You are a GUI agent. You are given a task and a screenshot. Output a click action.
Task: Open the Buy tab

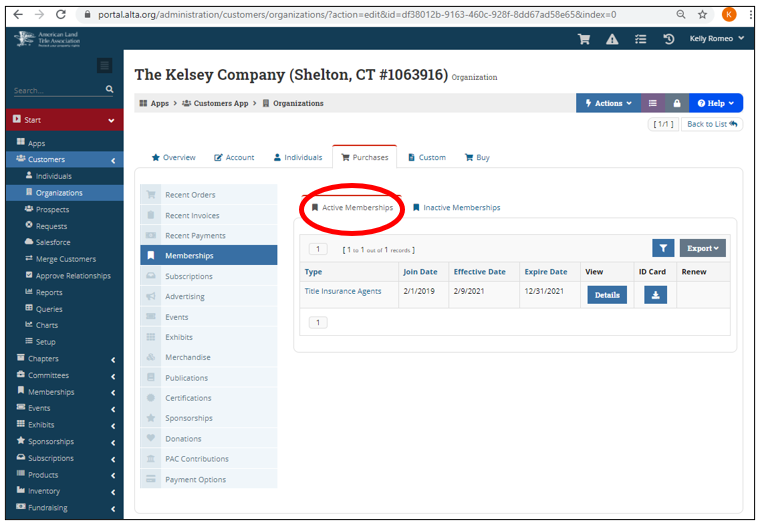coord(477,158)
